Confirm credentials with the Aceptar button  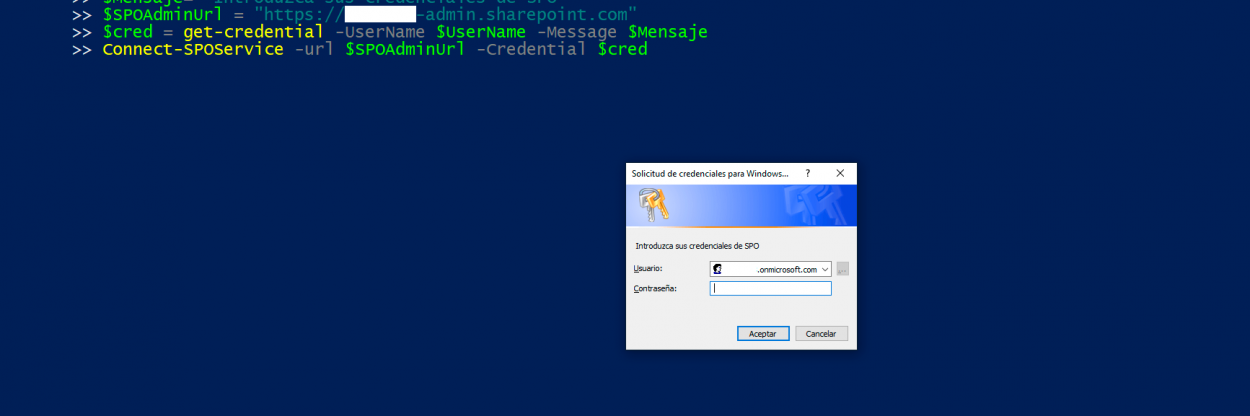pyautogui.click(x=763, y=333)
